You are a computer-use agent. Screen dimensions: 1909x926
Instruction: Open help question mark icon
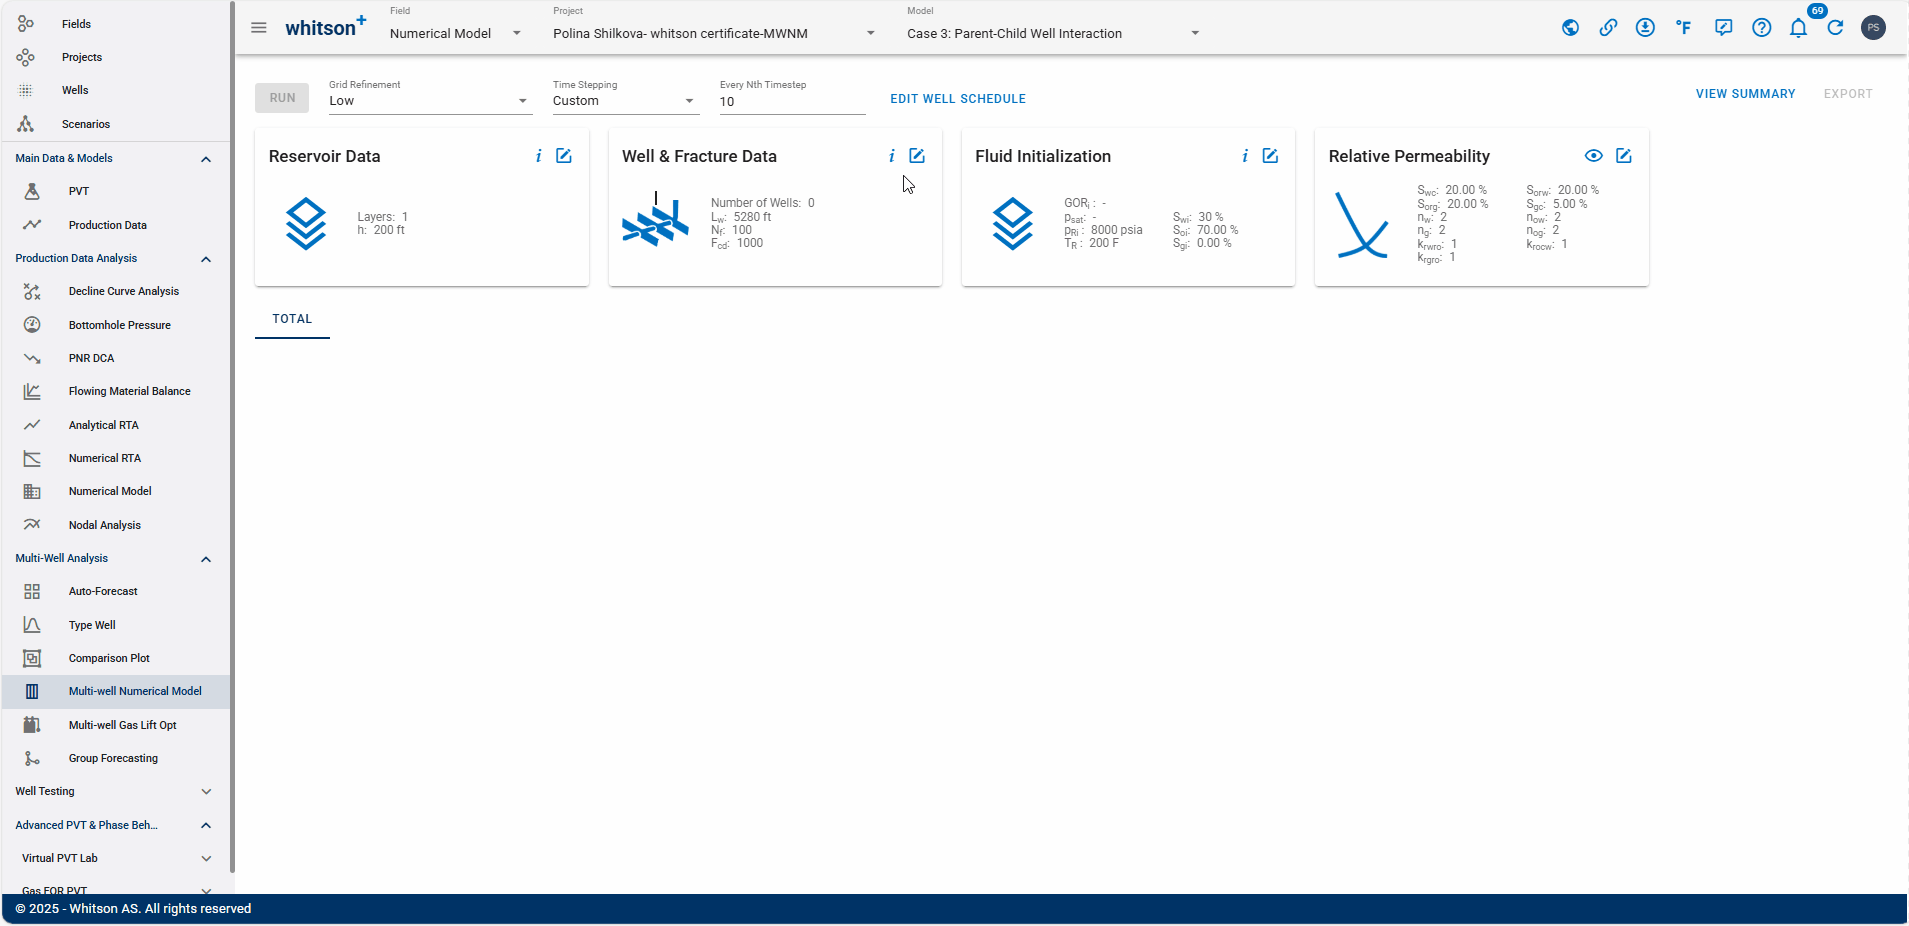(1761, 28)
